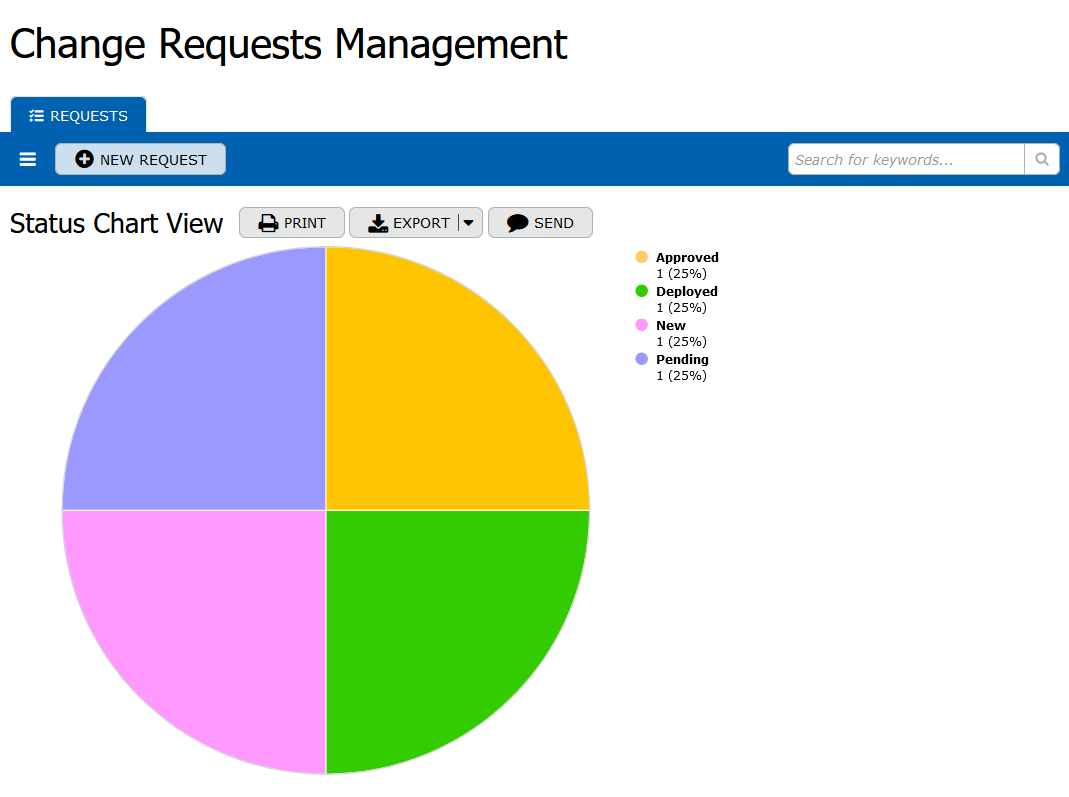Click the orange Approved legend dot
Screen dimensions: 1069x797
click(x=641, y=258)
